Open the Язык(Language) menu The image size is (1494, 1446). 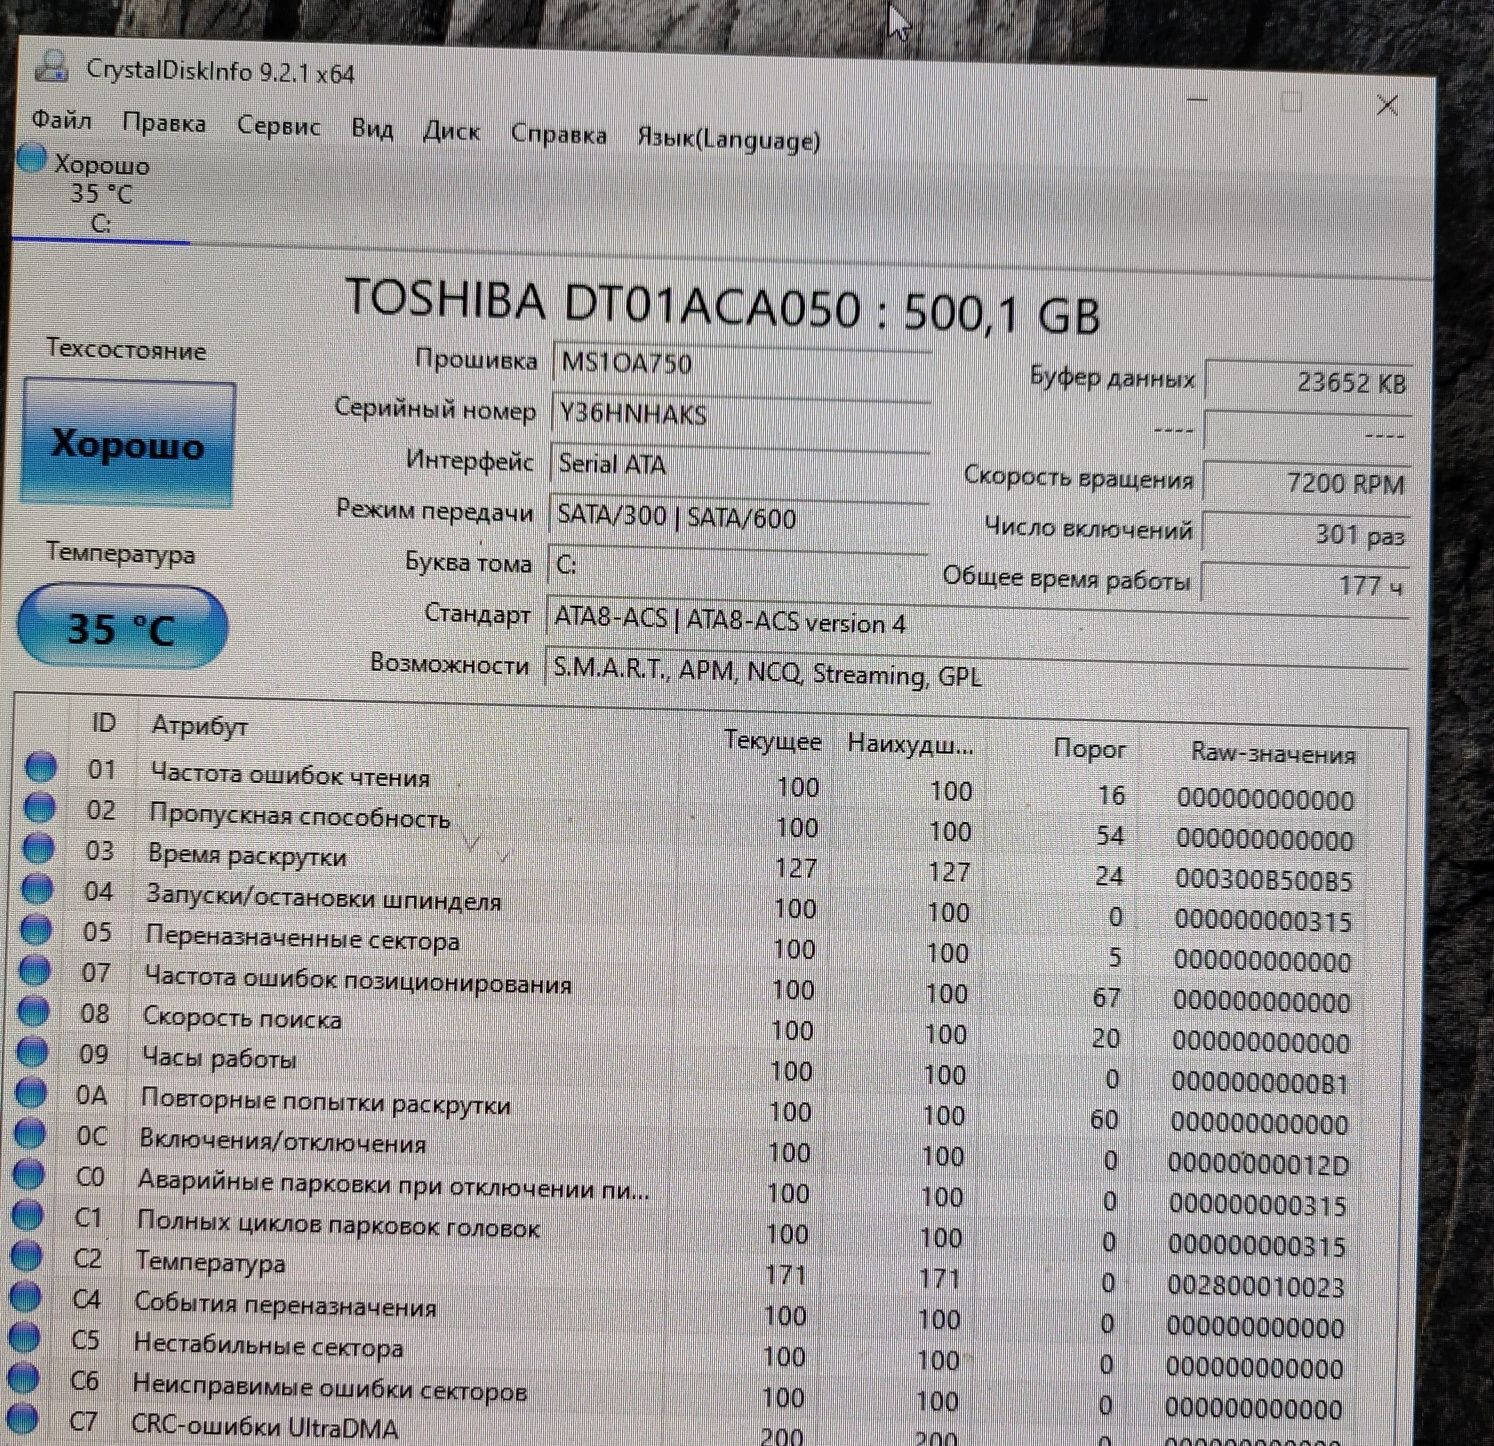(729, 139)
